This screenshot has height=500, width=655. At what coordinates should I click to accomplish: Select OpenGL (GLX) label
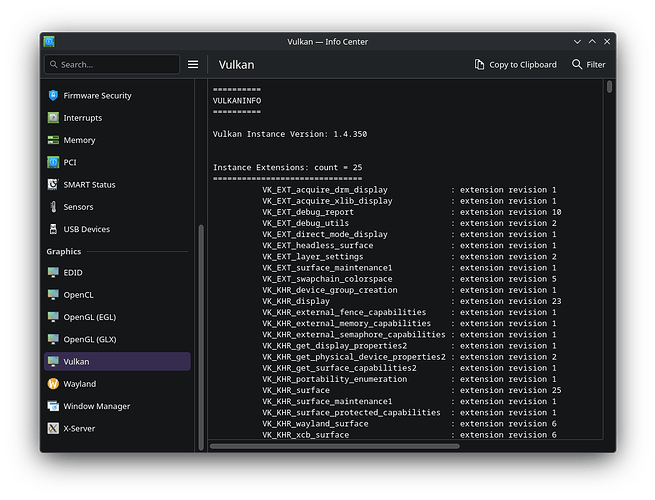coord(90,339)
